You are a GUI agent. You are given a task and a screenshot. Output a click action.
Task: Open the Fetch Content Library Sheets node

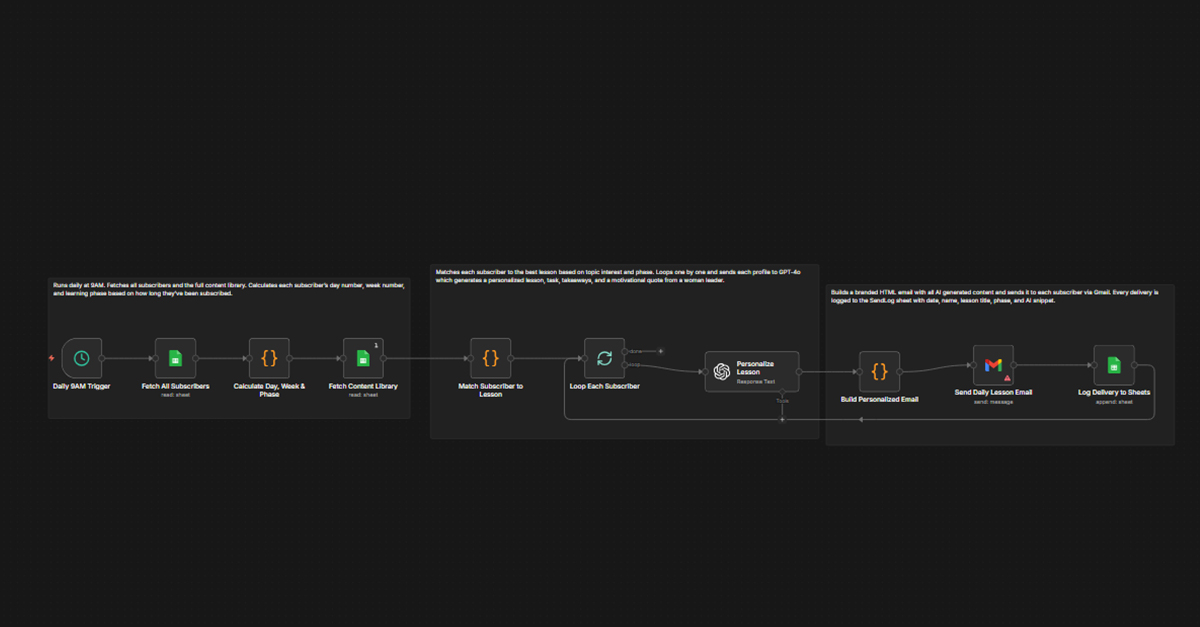click(x=363, y=358)
